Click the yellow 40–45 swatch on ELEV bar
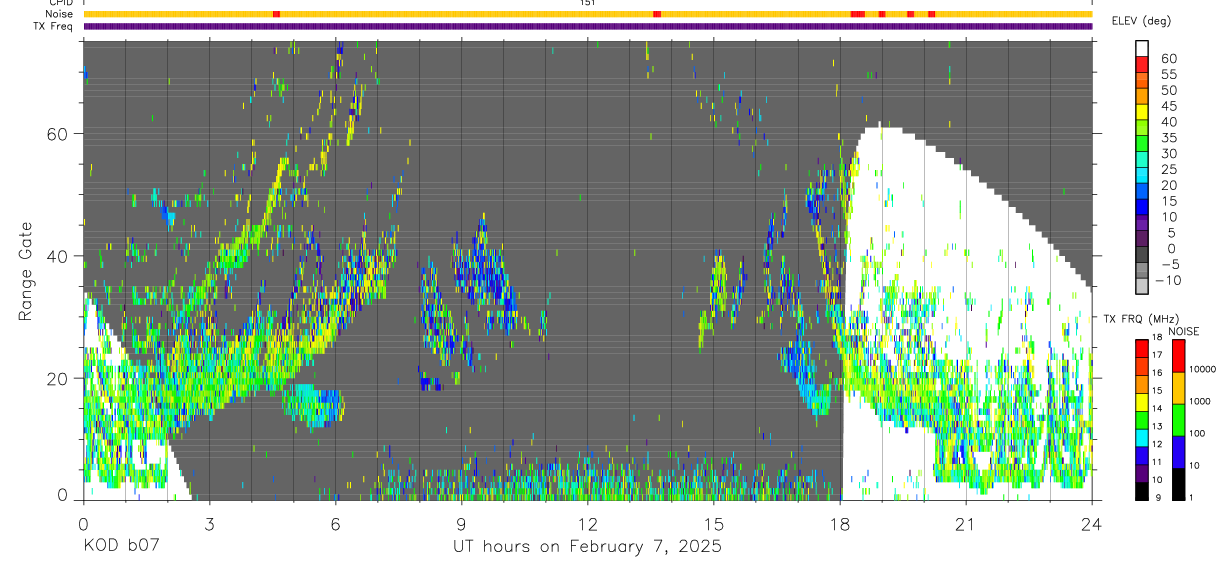 pos(1142,113)
